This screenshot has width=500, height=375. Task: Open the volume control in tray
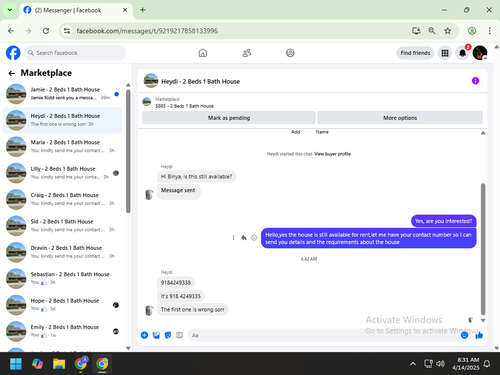pos(440,364)
